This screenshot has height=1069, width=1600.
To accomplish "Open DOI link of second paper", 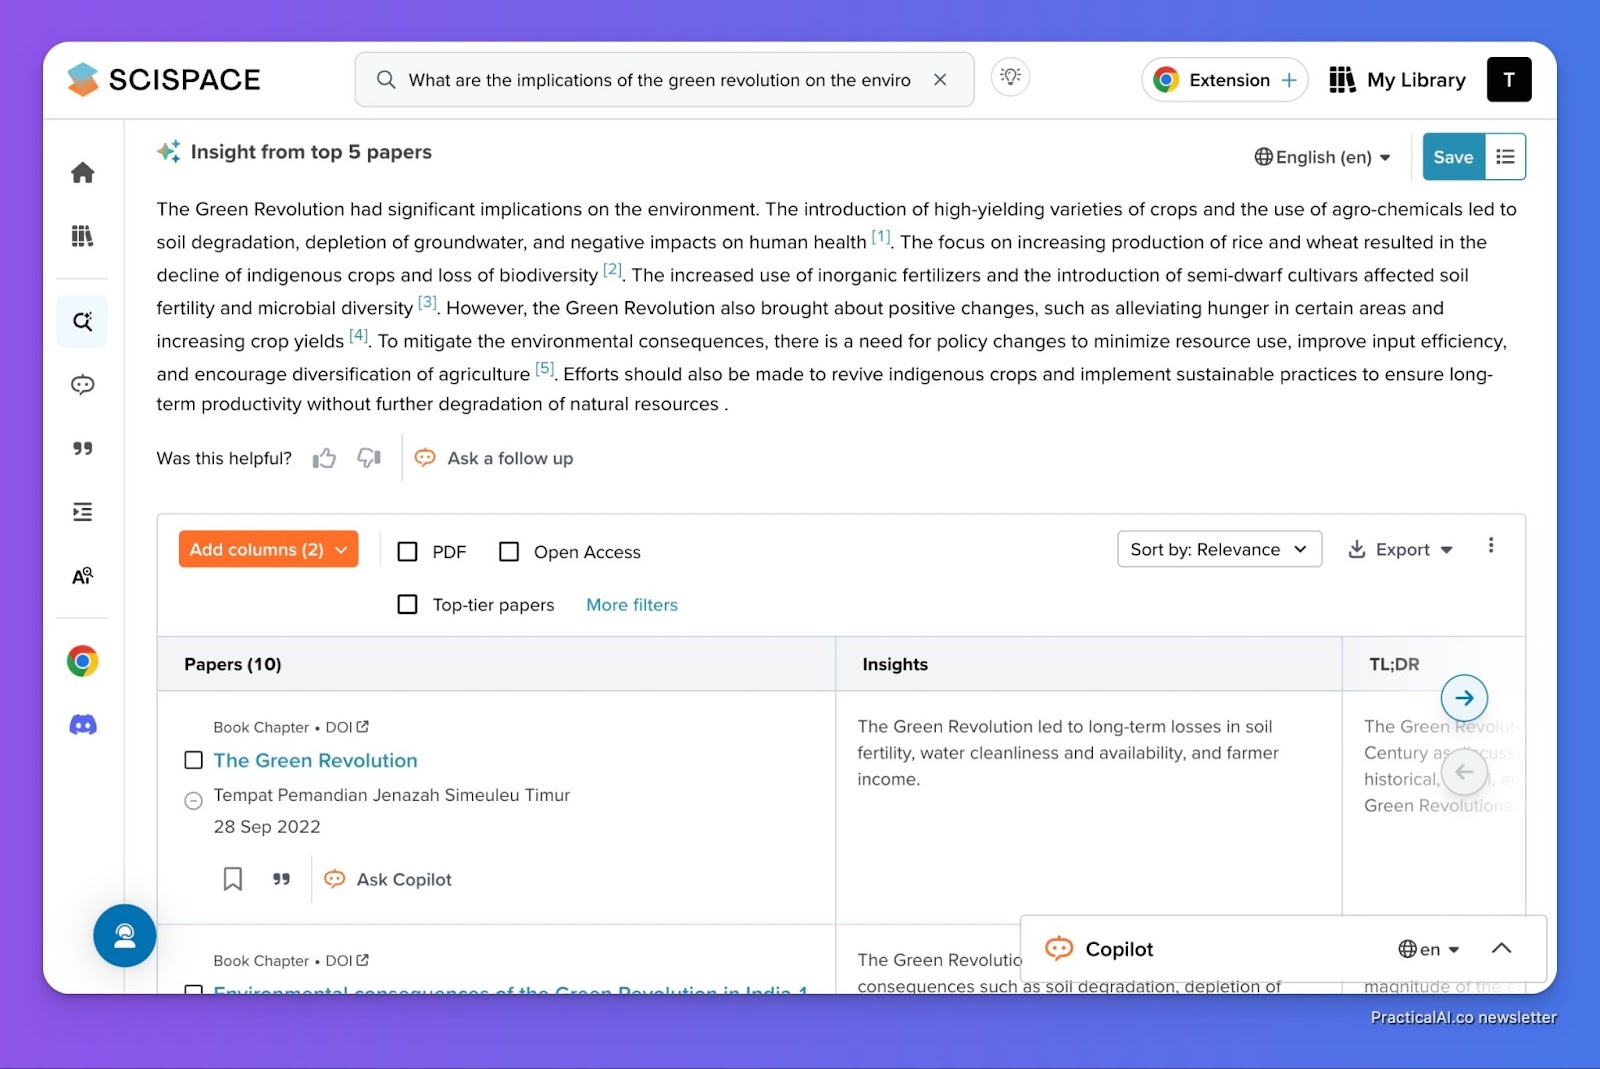I will (347, 961).
